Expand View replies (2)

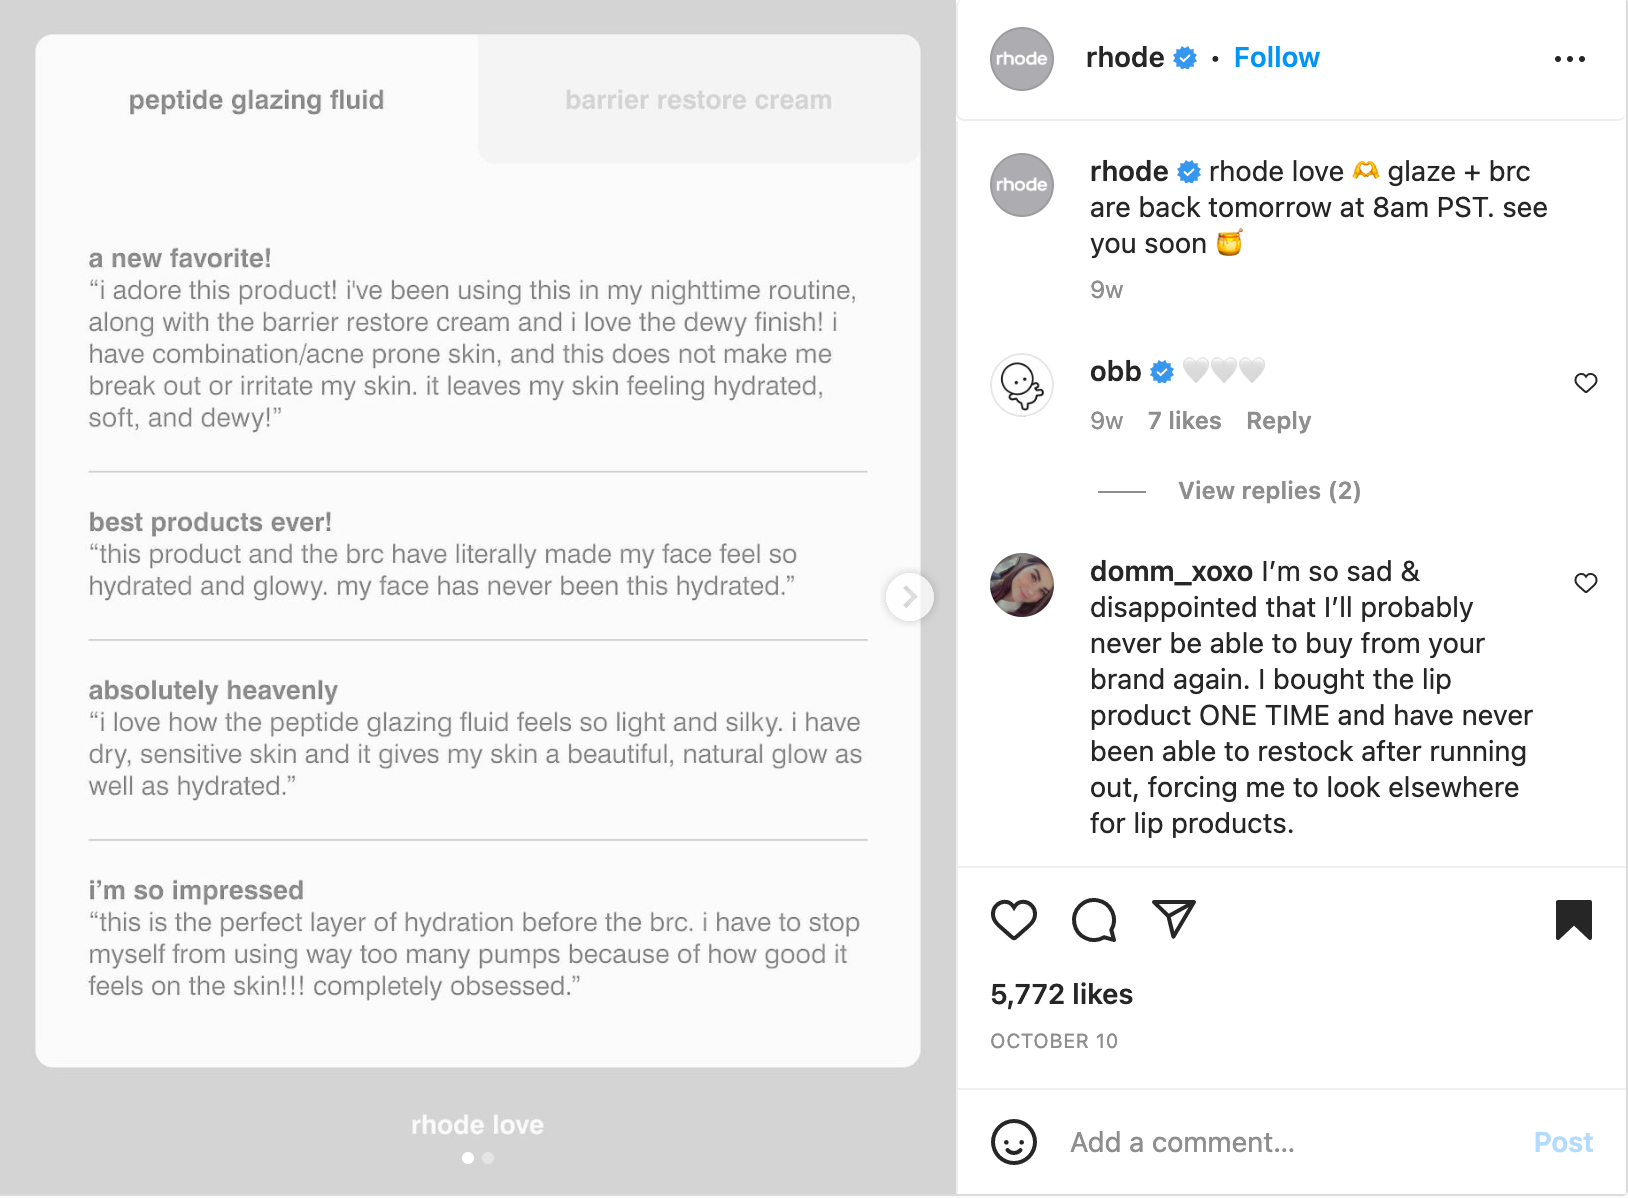point(1268,491)
